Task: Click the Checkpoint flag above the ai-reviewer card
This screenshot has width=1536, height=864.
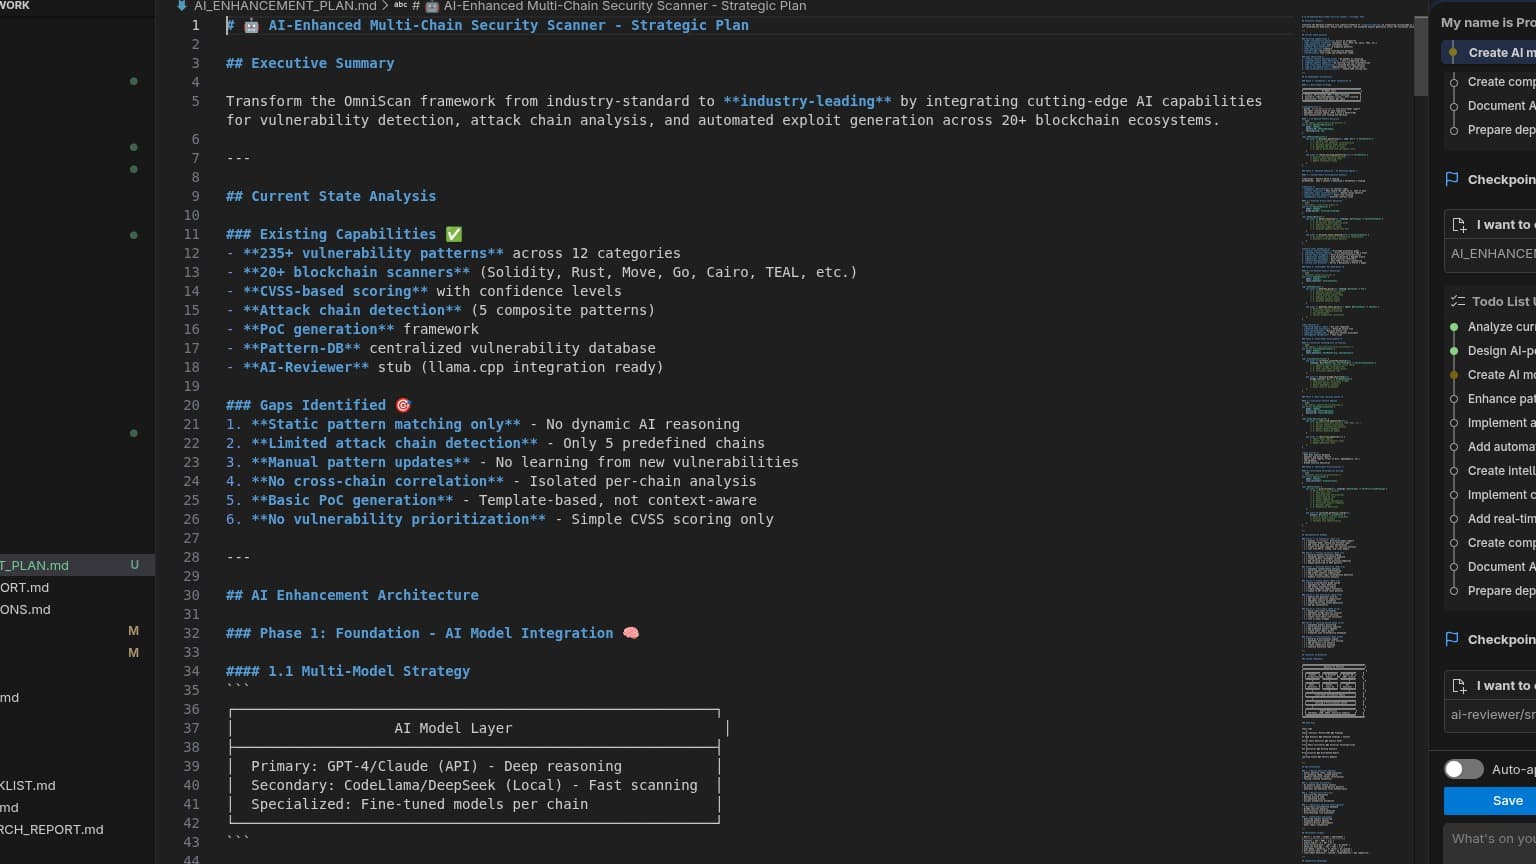Action: click(x=1452, y=639)
